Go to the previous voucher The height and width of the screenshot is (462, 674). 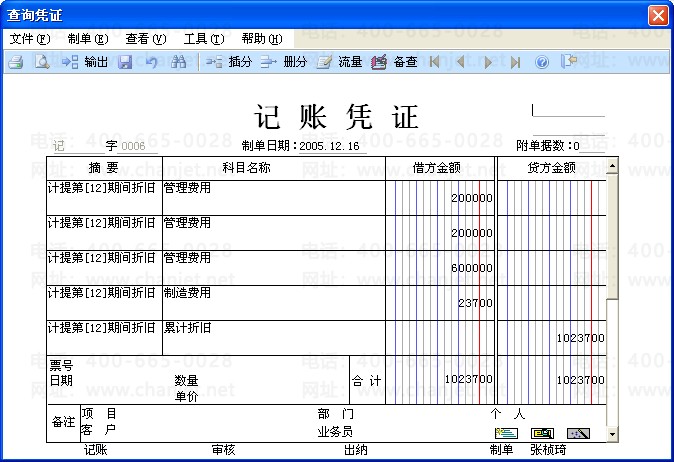460,62
